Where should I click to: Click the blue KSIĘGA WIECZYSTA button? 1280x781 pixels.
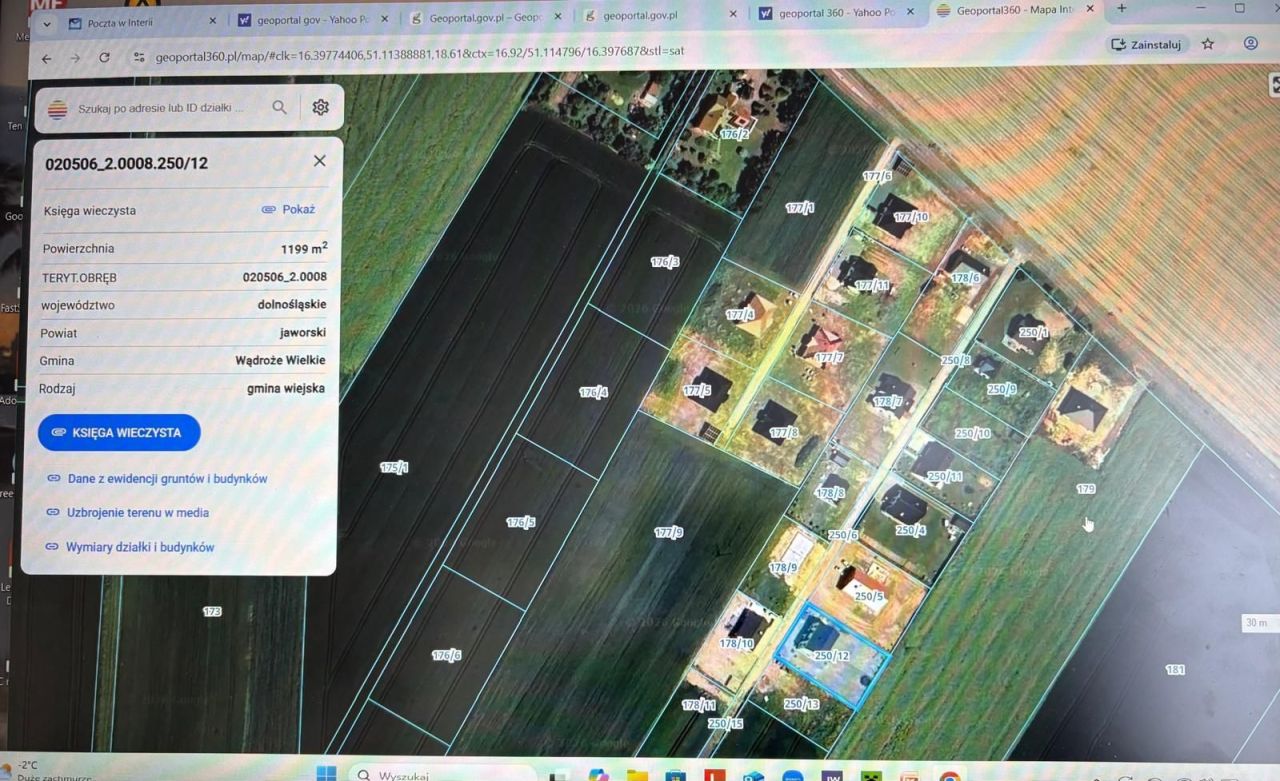pos(119,432)
